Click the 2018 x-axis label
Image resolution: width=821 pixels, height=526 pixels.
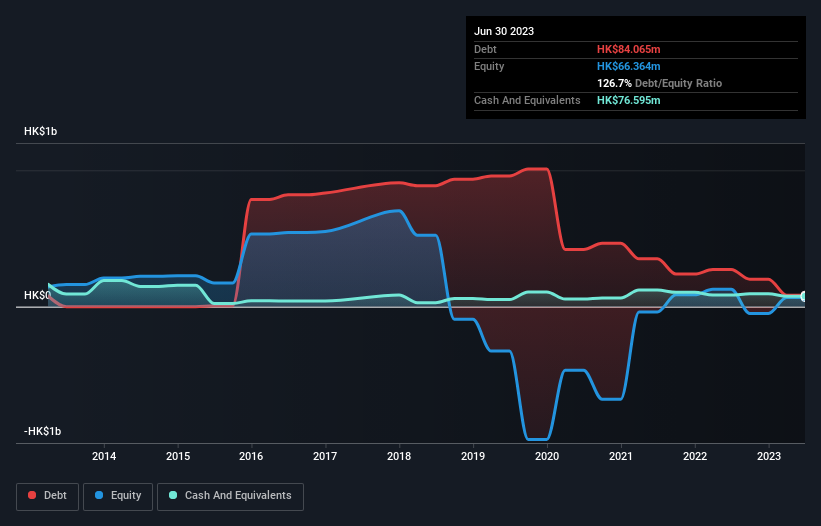(399, 456)
